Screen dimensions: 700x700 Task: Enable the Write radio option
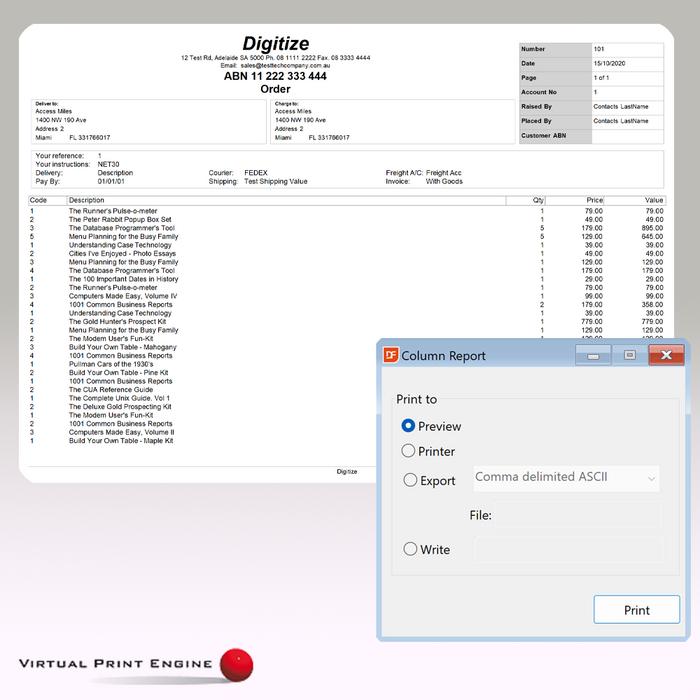(410, 549)
